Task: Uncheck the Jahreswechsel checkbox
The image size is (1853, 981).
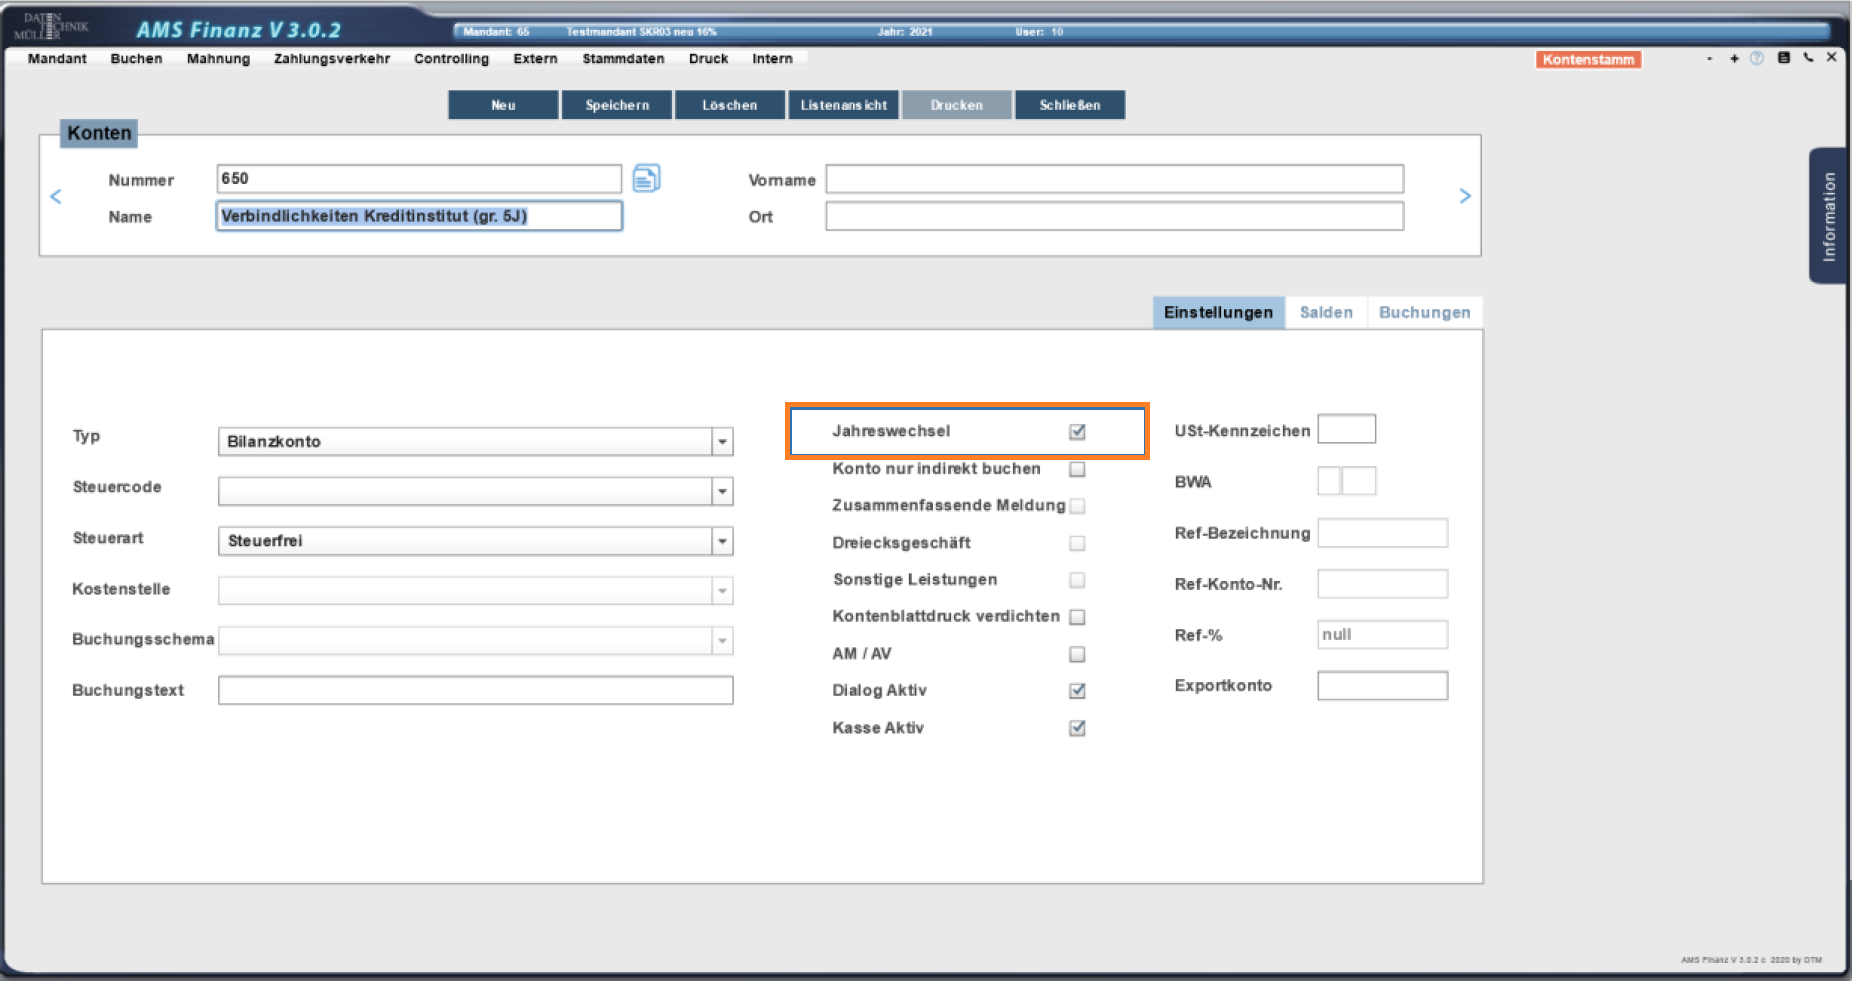Action: click(x=1077, y=432)
